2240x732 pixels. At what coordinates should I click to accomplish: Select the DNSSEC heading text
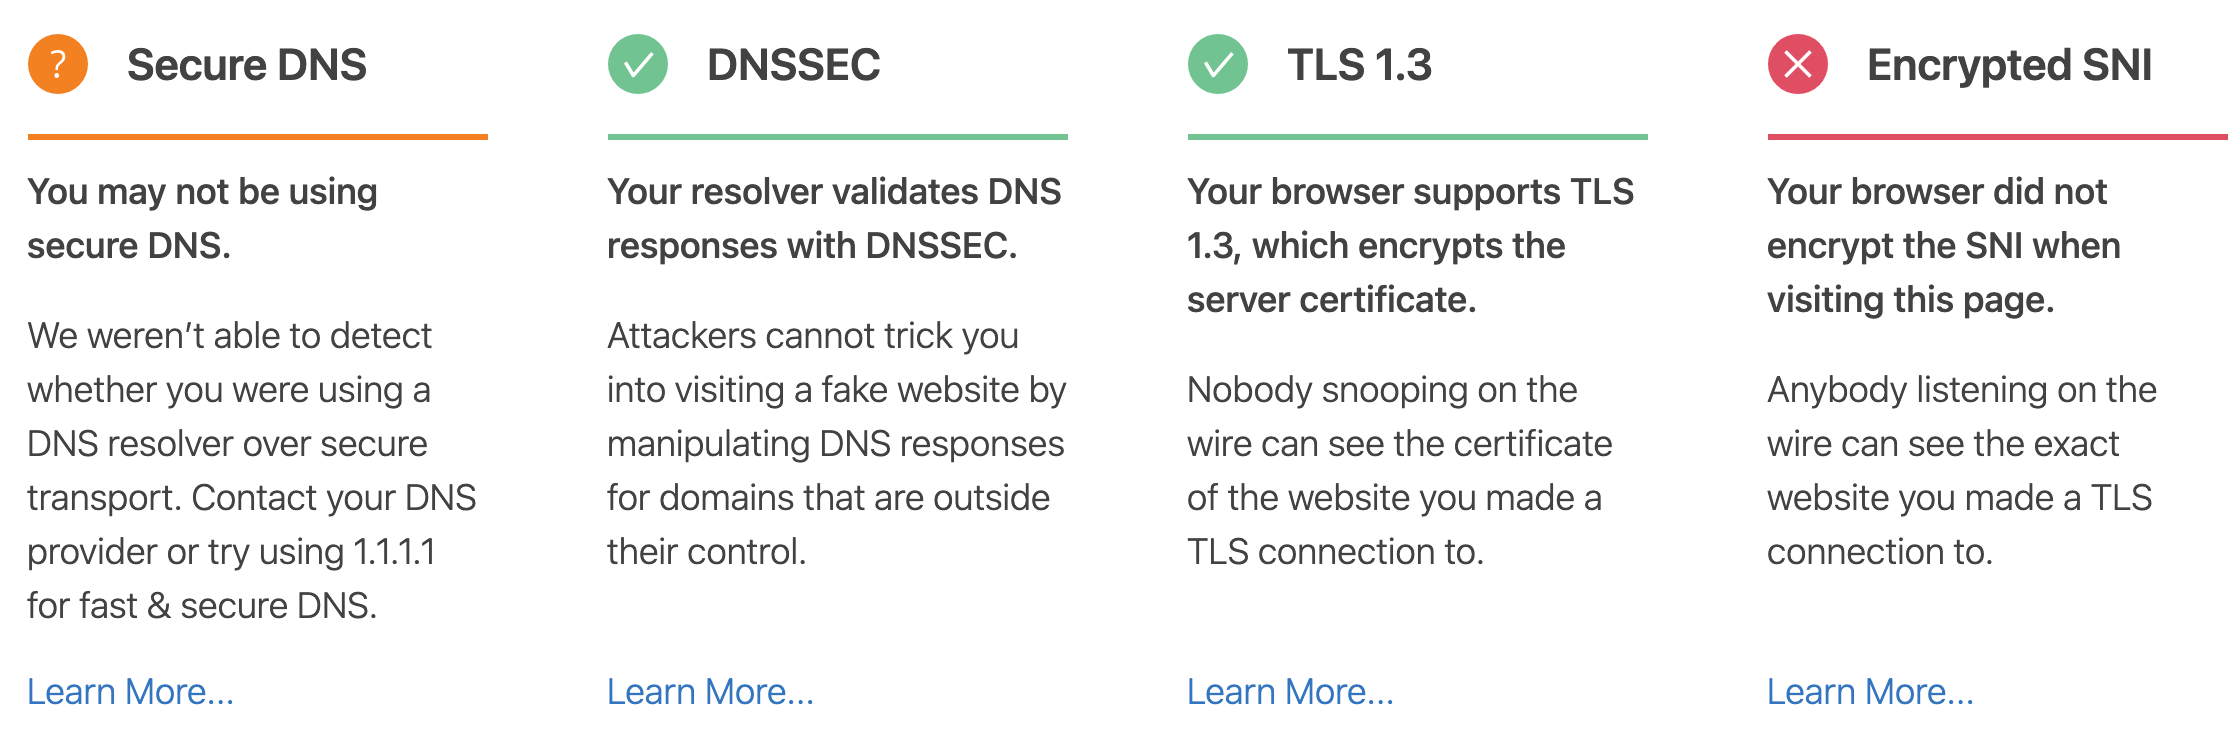pos(794,65)
